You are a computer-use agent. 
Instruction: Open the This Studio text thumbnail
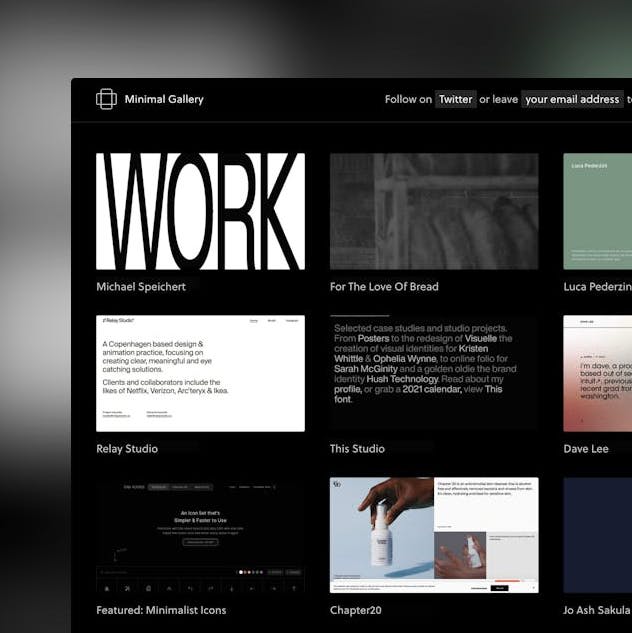pyautogui.click(x=434, y=373)
